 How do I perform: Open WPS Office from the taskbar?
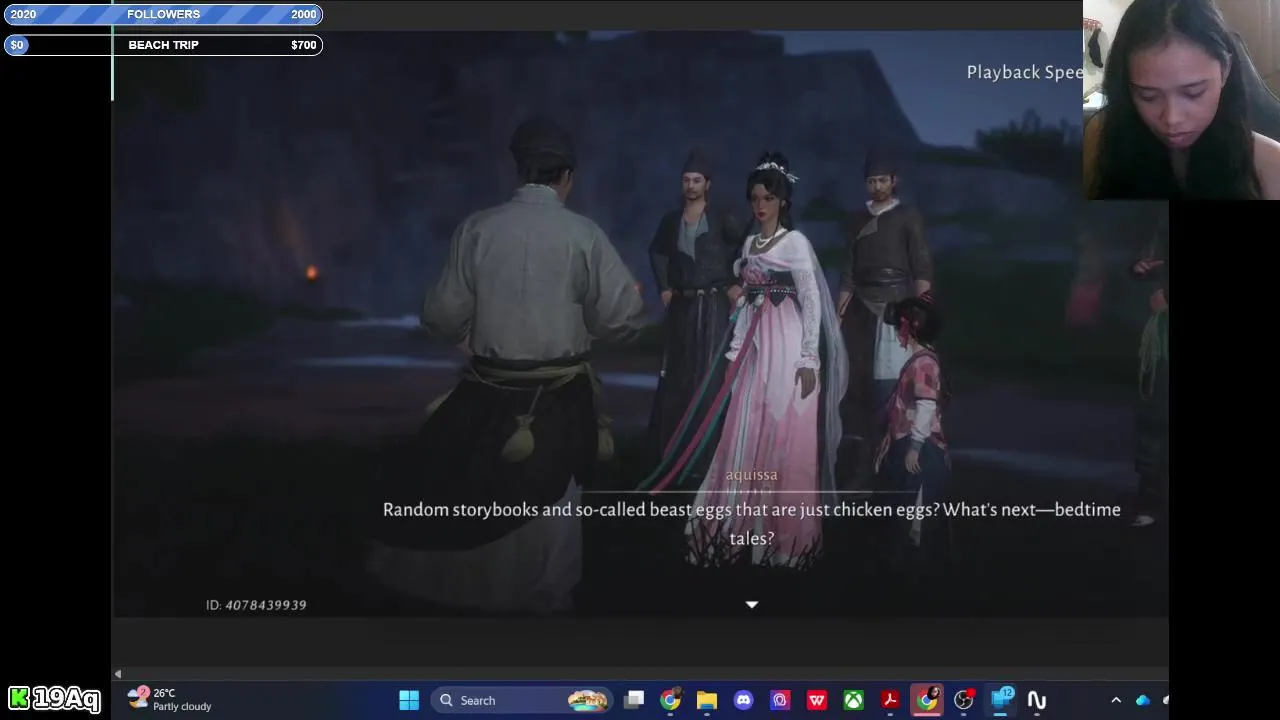817,700
